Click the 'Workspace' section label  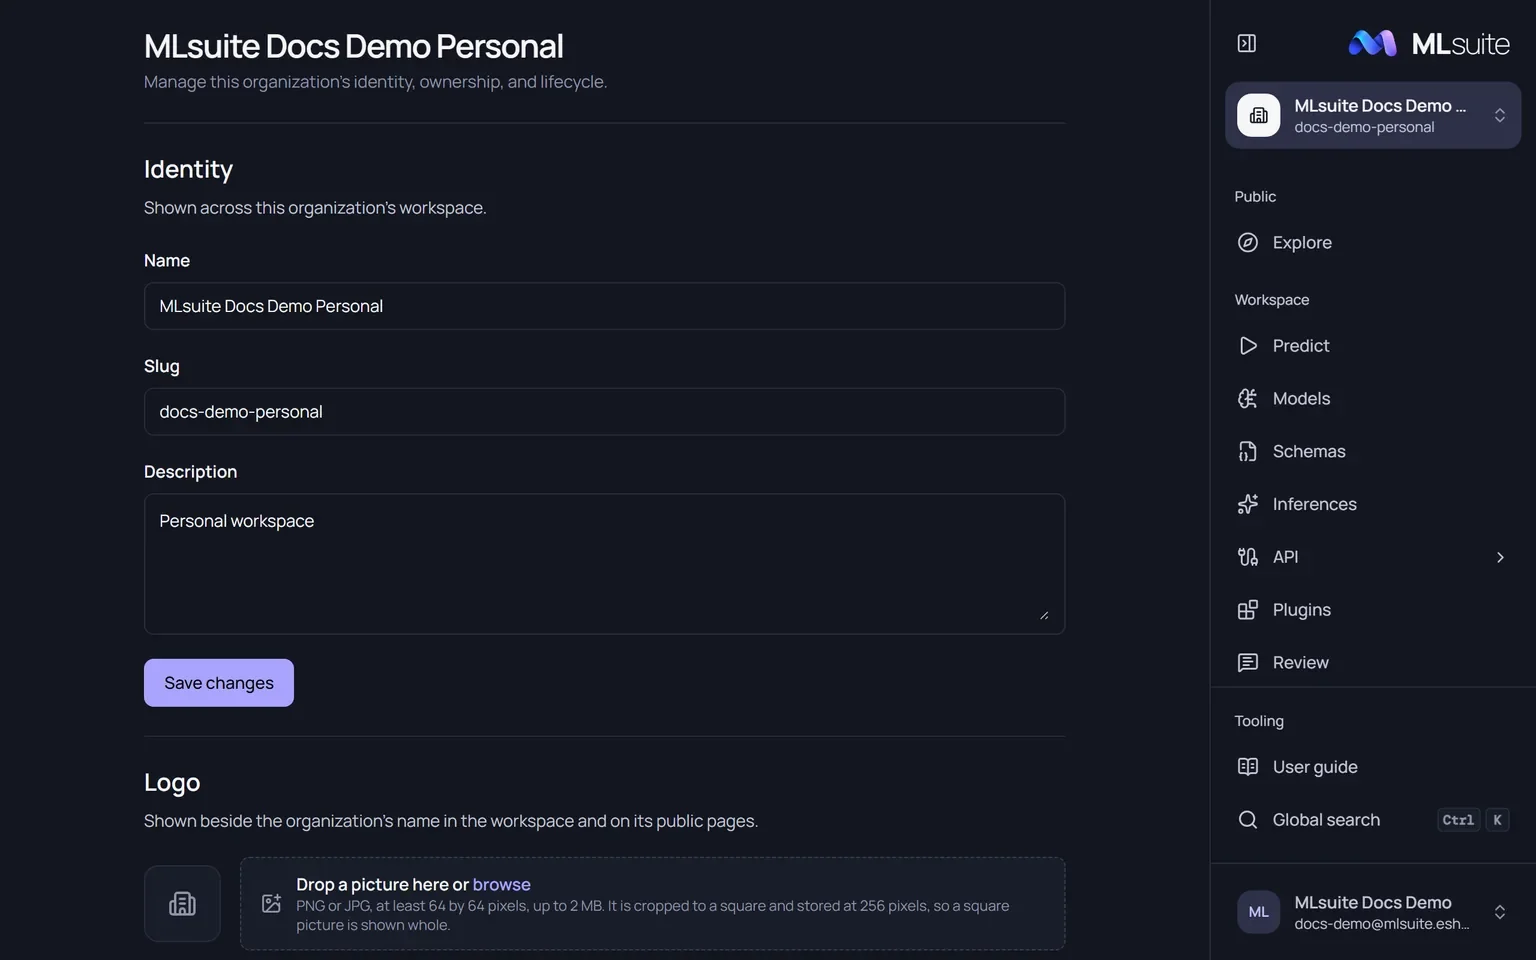(1272, 300)
